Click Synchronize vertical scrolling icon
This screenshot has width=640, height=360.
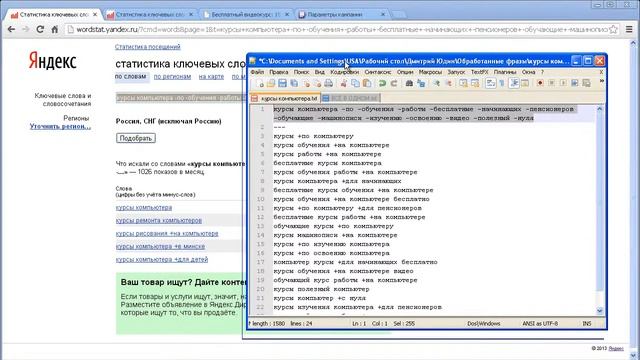463,83
